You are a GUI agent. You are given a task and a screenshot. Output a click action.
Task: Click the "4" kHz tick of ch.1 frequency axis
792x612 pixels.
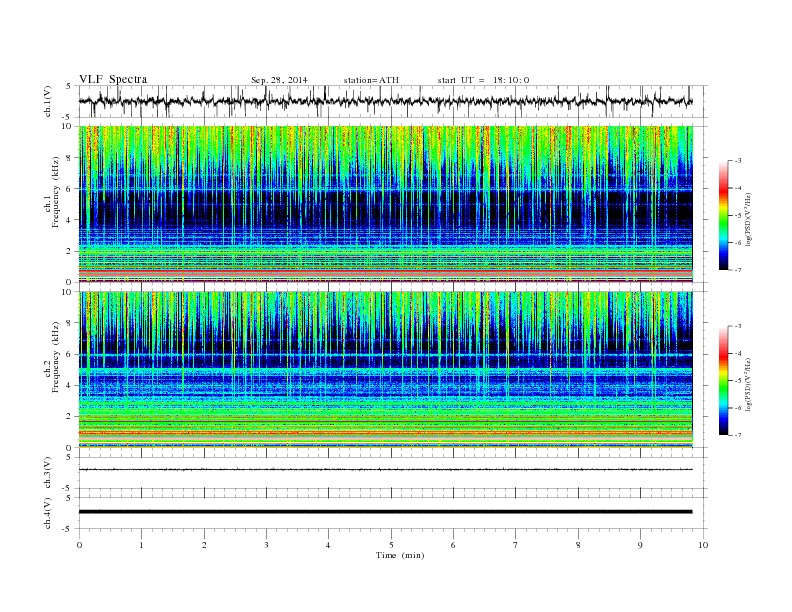click(x=70, y=220)
